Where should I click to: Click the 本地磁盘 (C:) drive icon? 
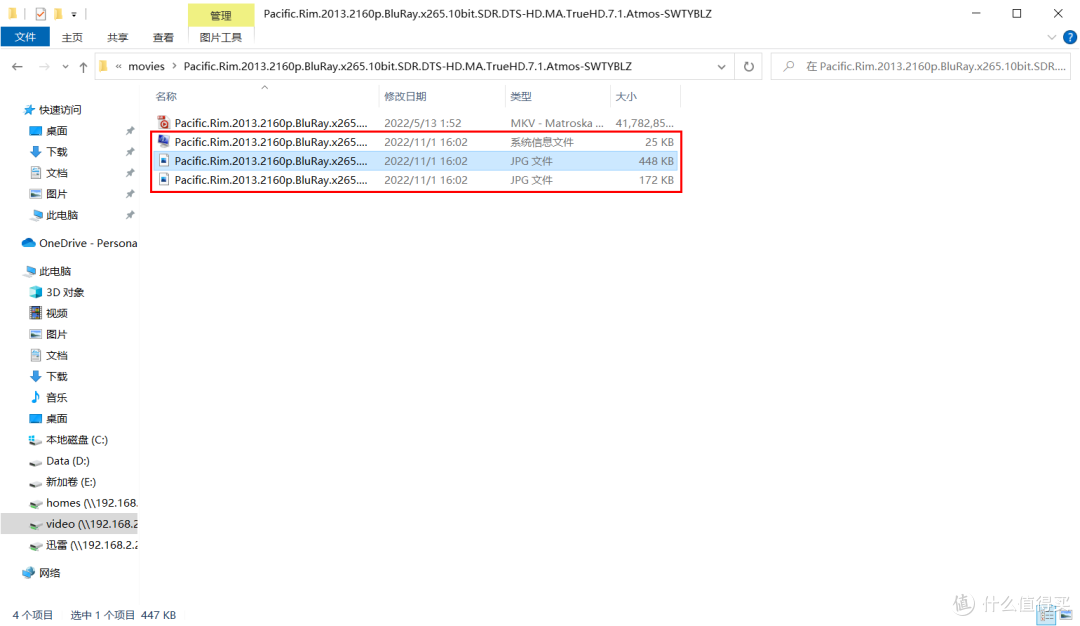coord(36,439)
